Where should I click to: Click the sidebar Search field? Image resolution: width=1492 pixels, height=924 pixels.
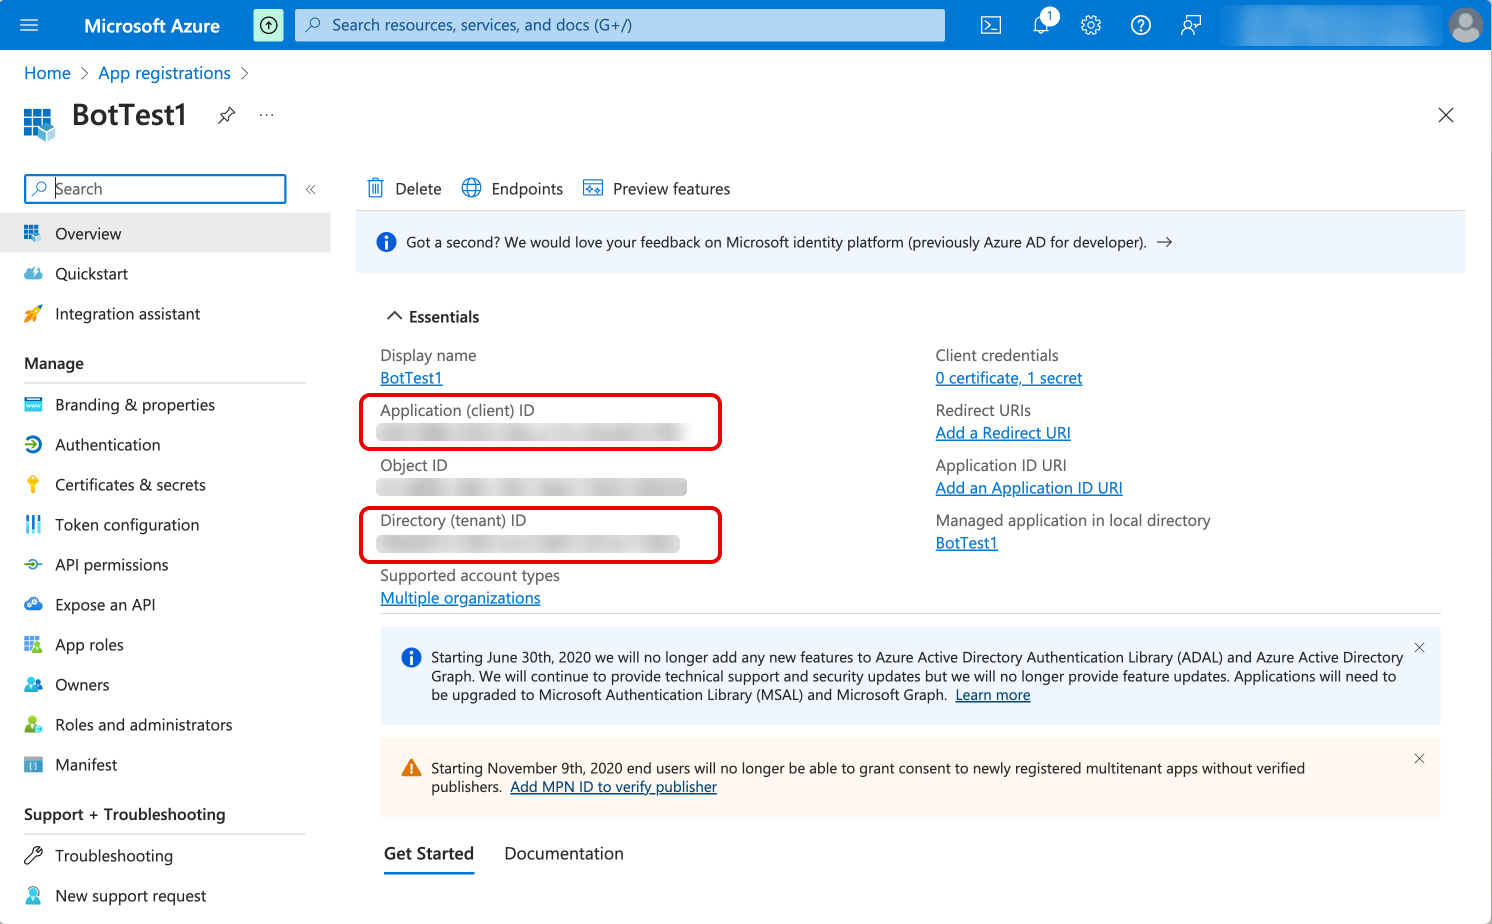155,189
